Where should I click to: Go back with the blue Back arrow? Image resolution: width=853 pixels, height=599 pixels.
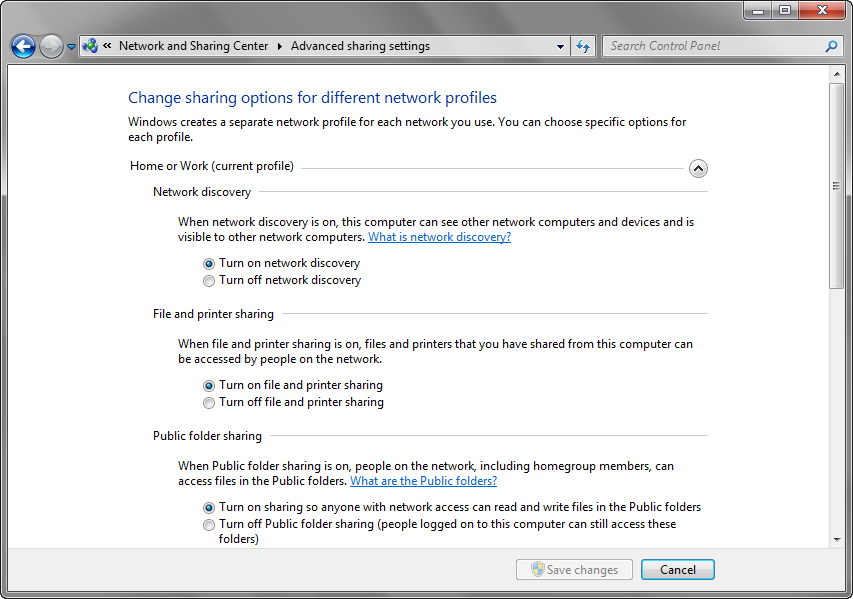pos(23,47)
